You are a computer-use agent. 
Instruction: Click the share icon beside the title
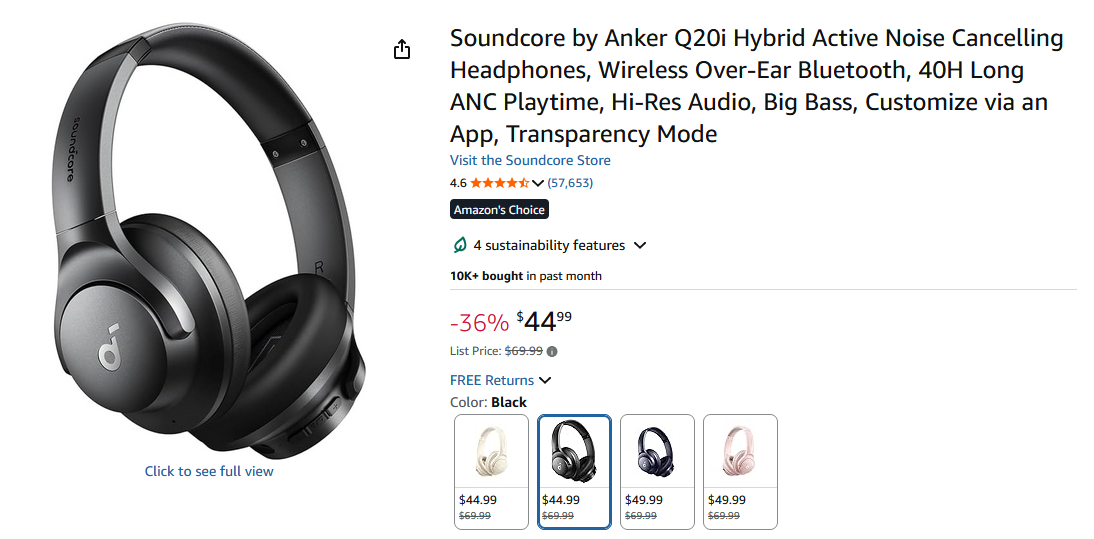402,50
